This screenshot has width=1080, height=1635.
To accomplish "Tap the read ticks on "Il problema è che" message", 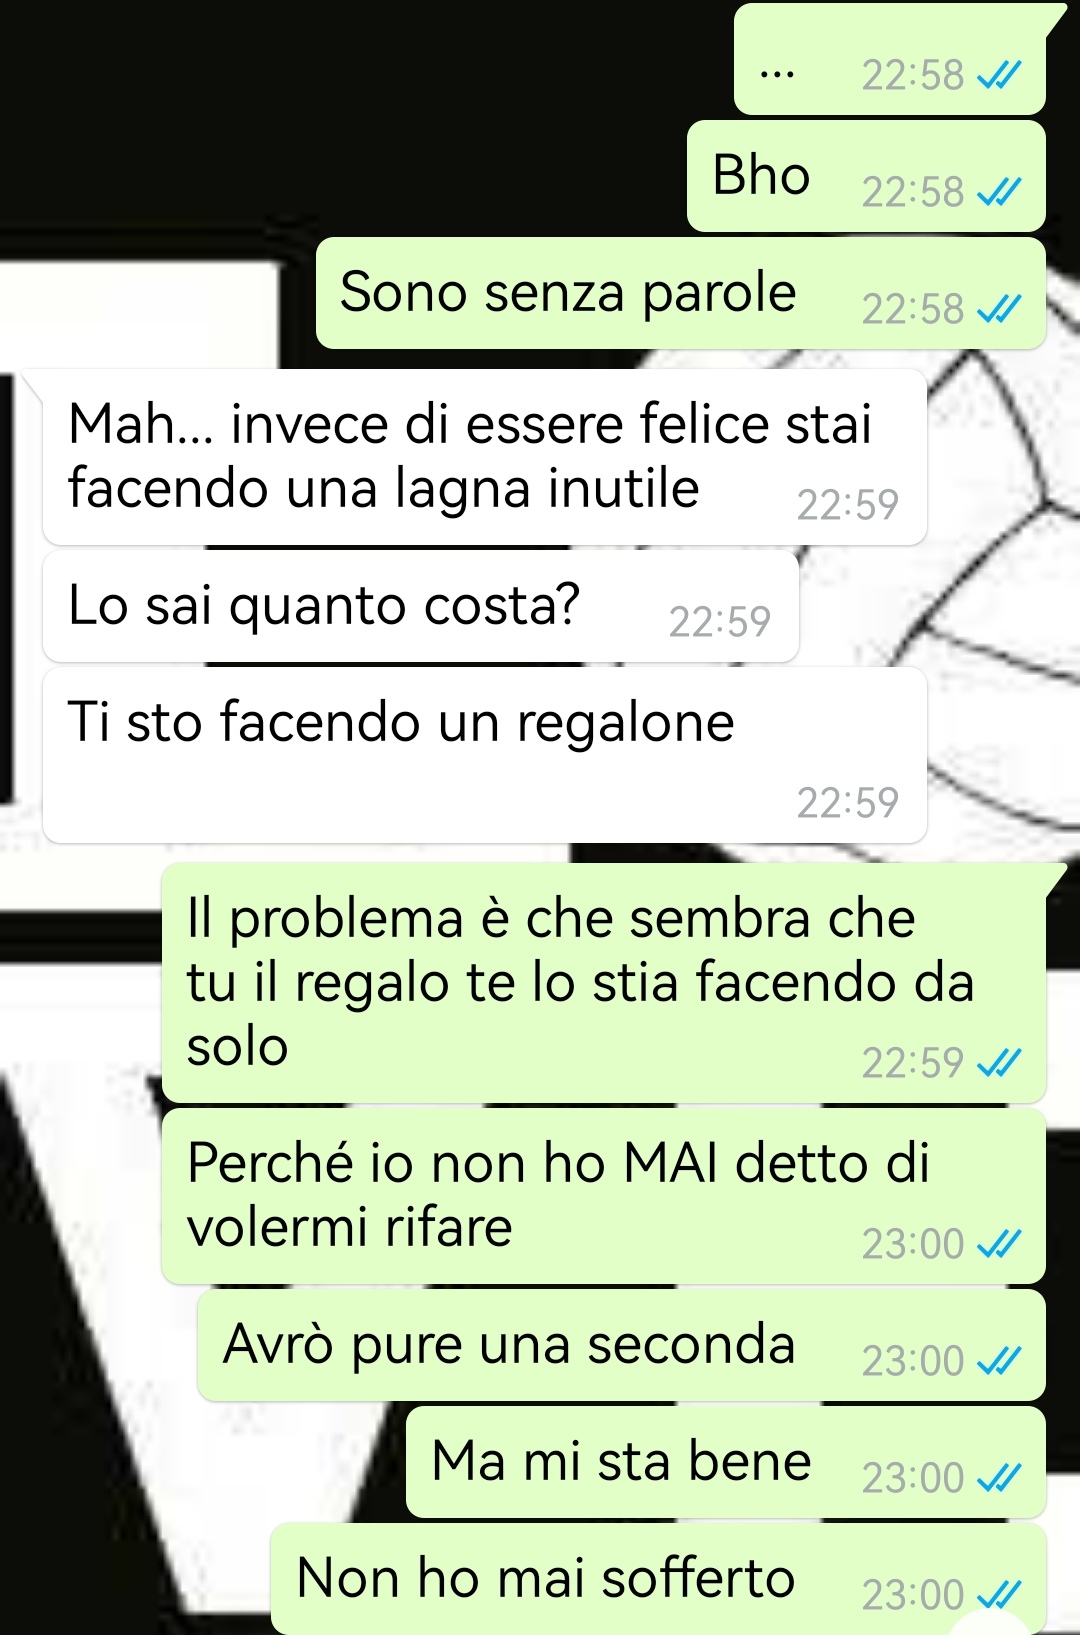I will tap(999, 1062).
